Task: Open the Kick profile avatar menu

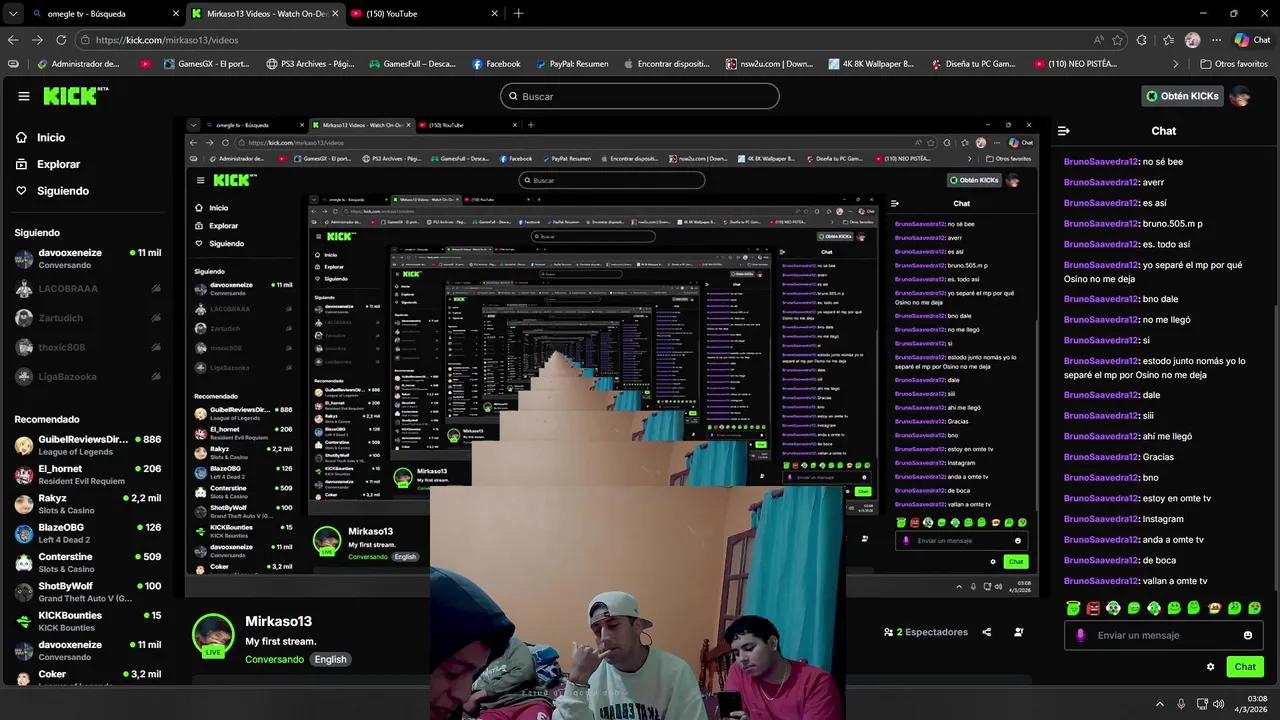Action: coord(1240,96)
